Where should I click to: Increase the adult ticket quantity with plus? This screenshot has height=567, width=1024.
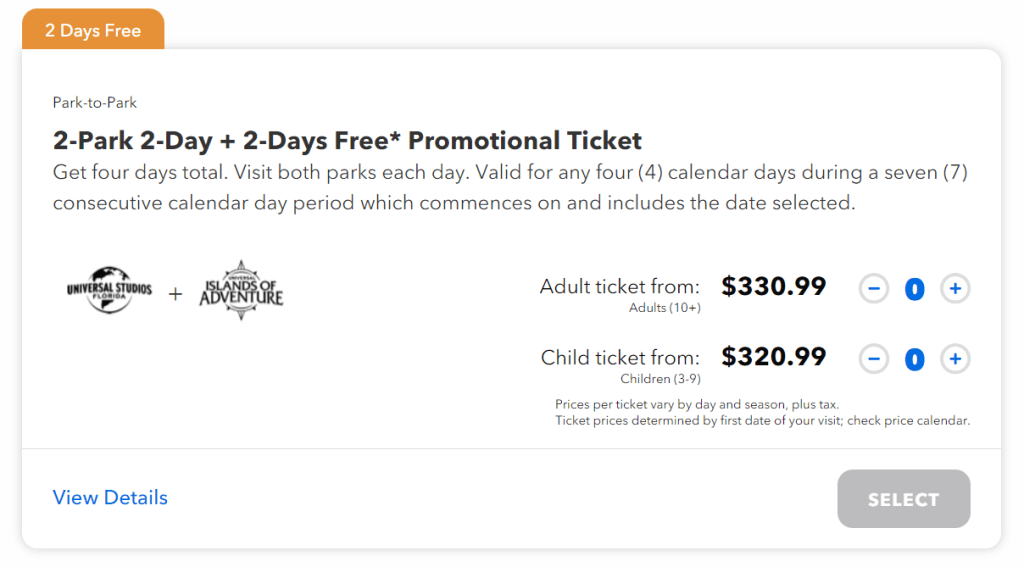955,288
